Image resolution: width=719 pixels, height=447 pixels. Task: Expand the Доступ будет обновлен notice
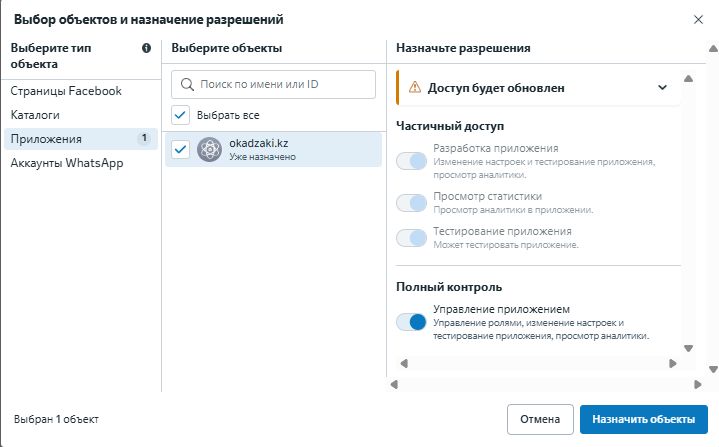[x=662, y=87]
